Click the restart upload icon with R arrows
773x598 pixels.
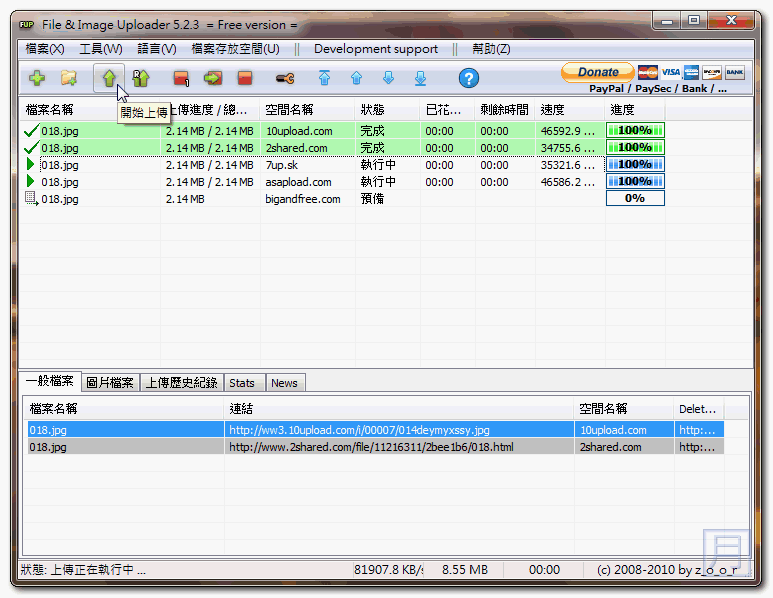pos(141,78)
